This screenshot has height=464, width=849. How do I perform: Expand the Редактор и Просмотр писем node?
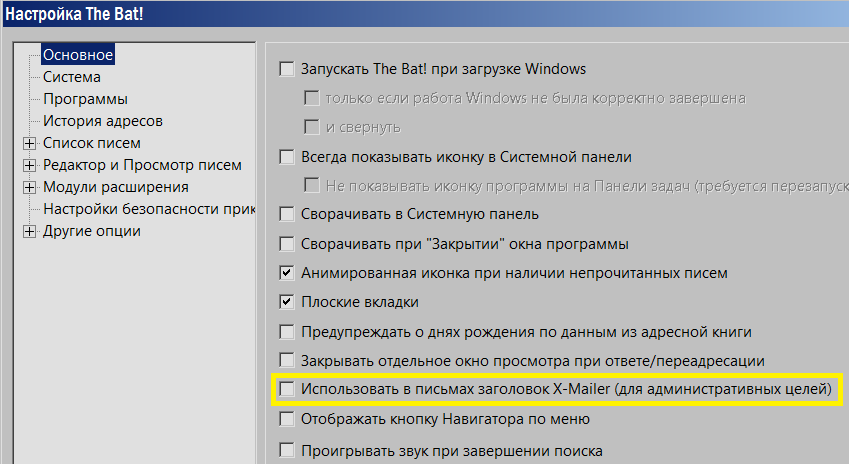click(29, 166)
